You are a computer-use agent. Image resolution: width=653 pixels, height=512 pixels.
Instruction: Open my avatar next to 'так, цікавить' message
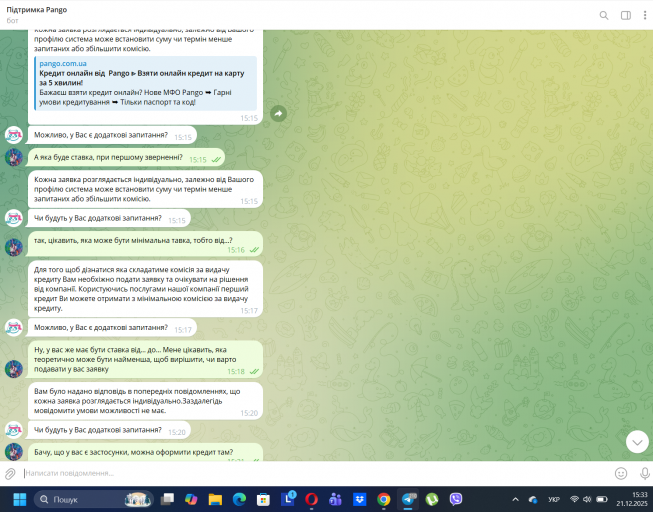tap(14, 247)
